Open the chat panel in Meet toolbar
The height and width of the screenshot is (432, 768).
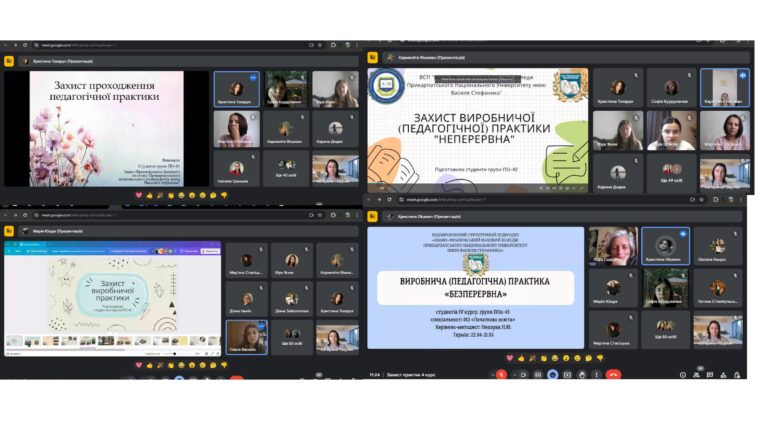pos(710,375)
